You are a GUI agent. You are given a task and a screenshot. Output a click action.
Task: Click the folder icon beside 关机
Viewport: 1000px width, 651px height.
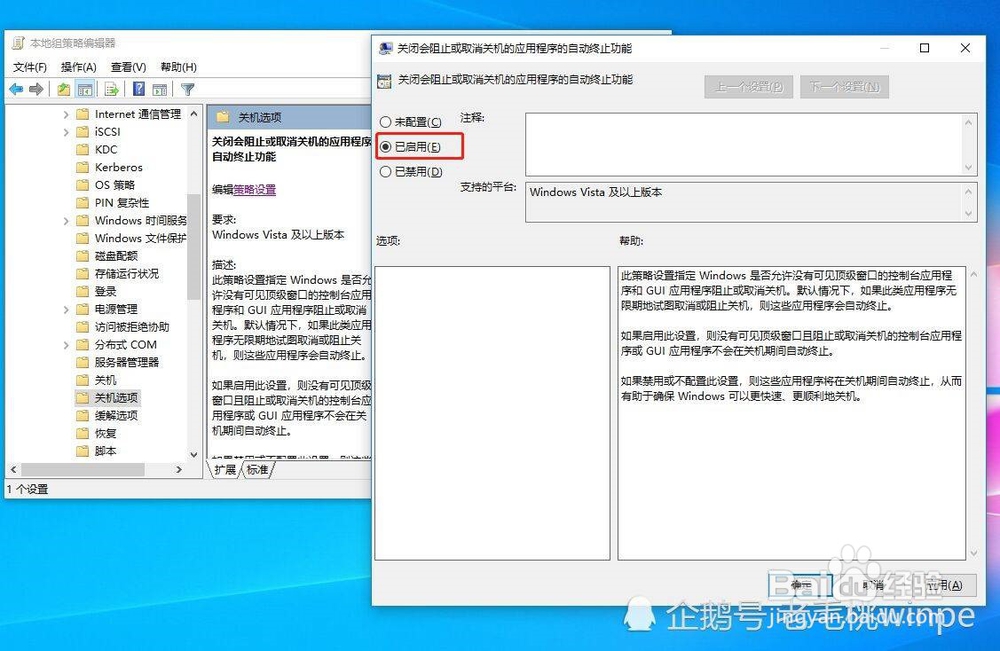82,380
